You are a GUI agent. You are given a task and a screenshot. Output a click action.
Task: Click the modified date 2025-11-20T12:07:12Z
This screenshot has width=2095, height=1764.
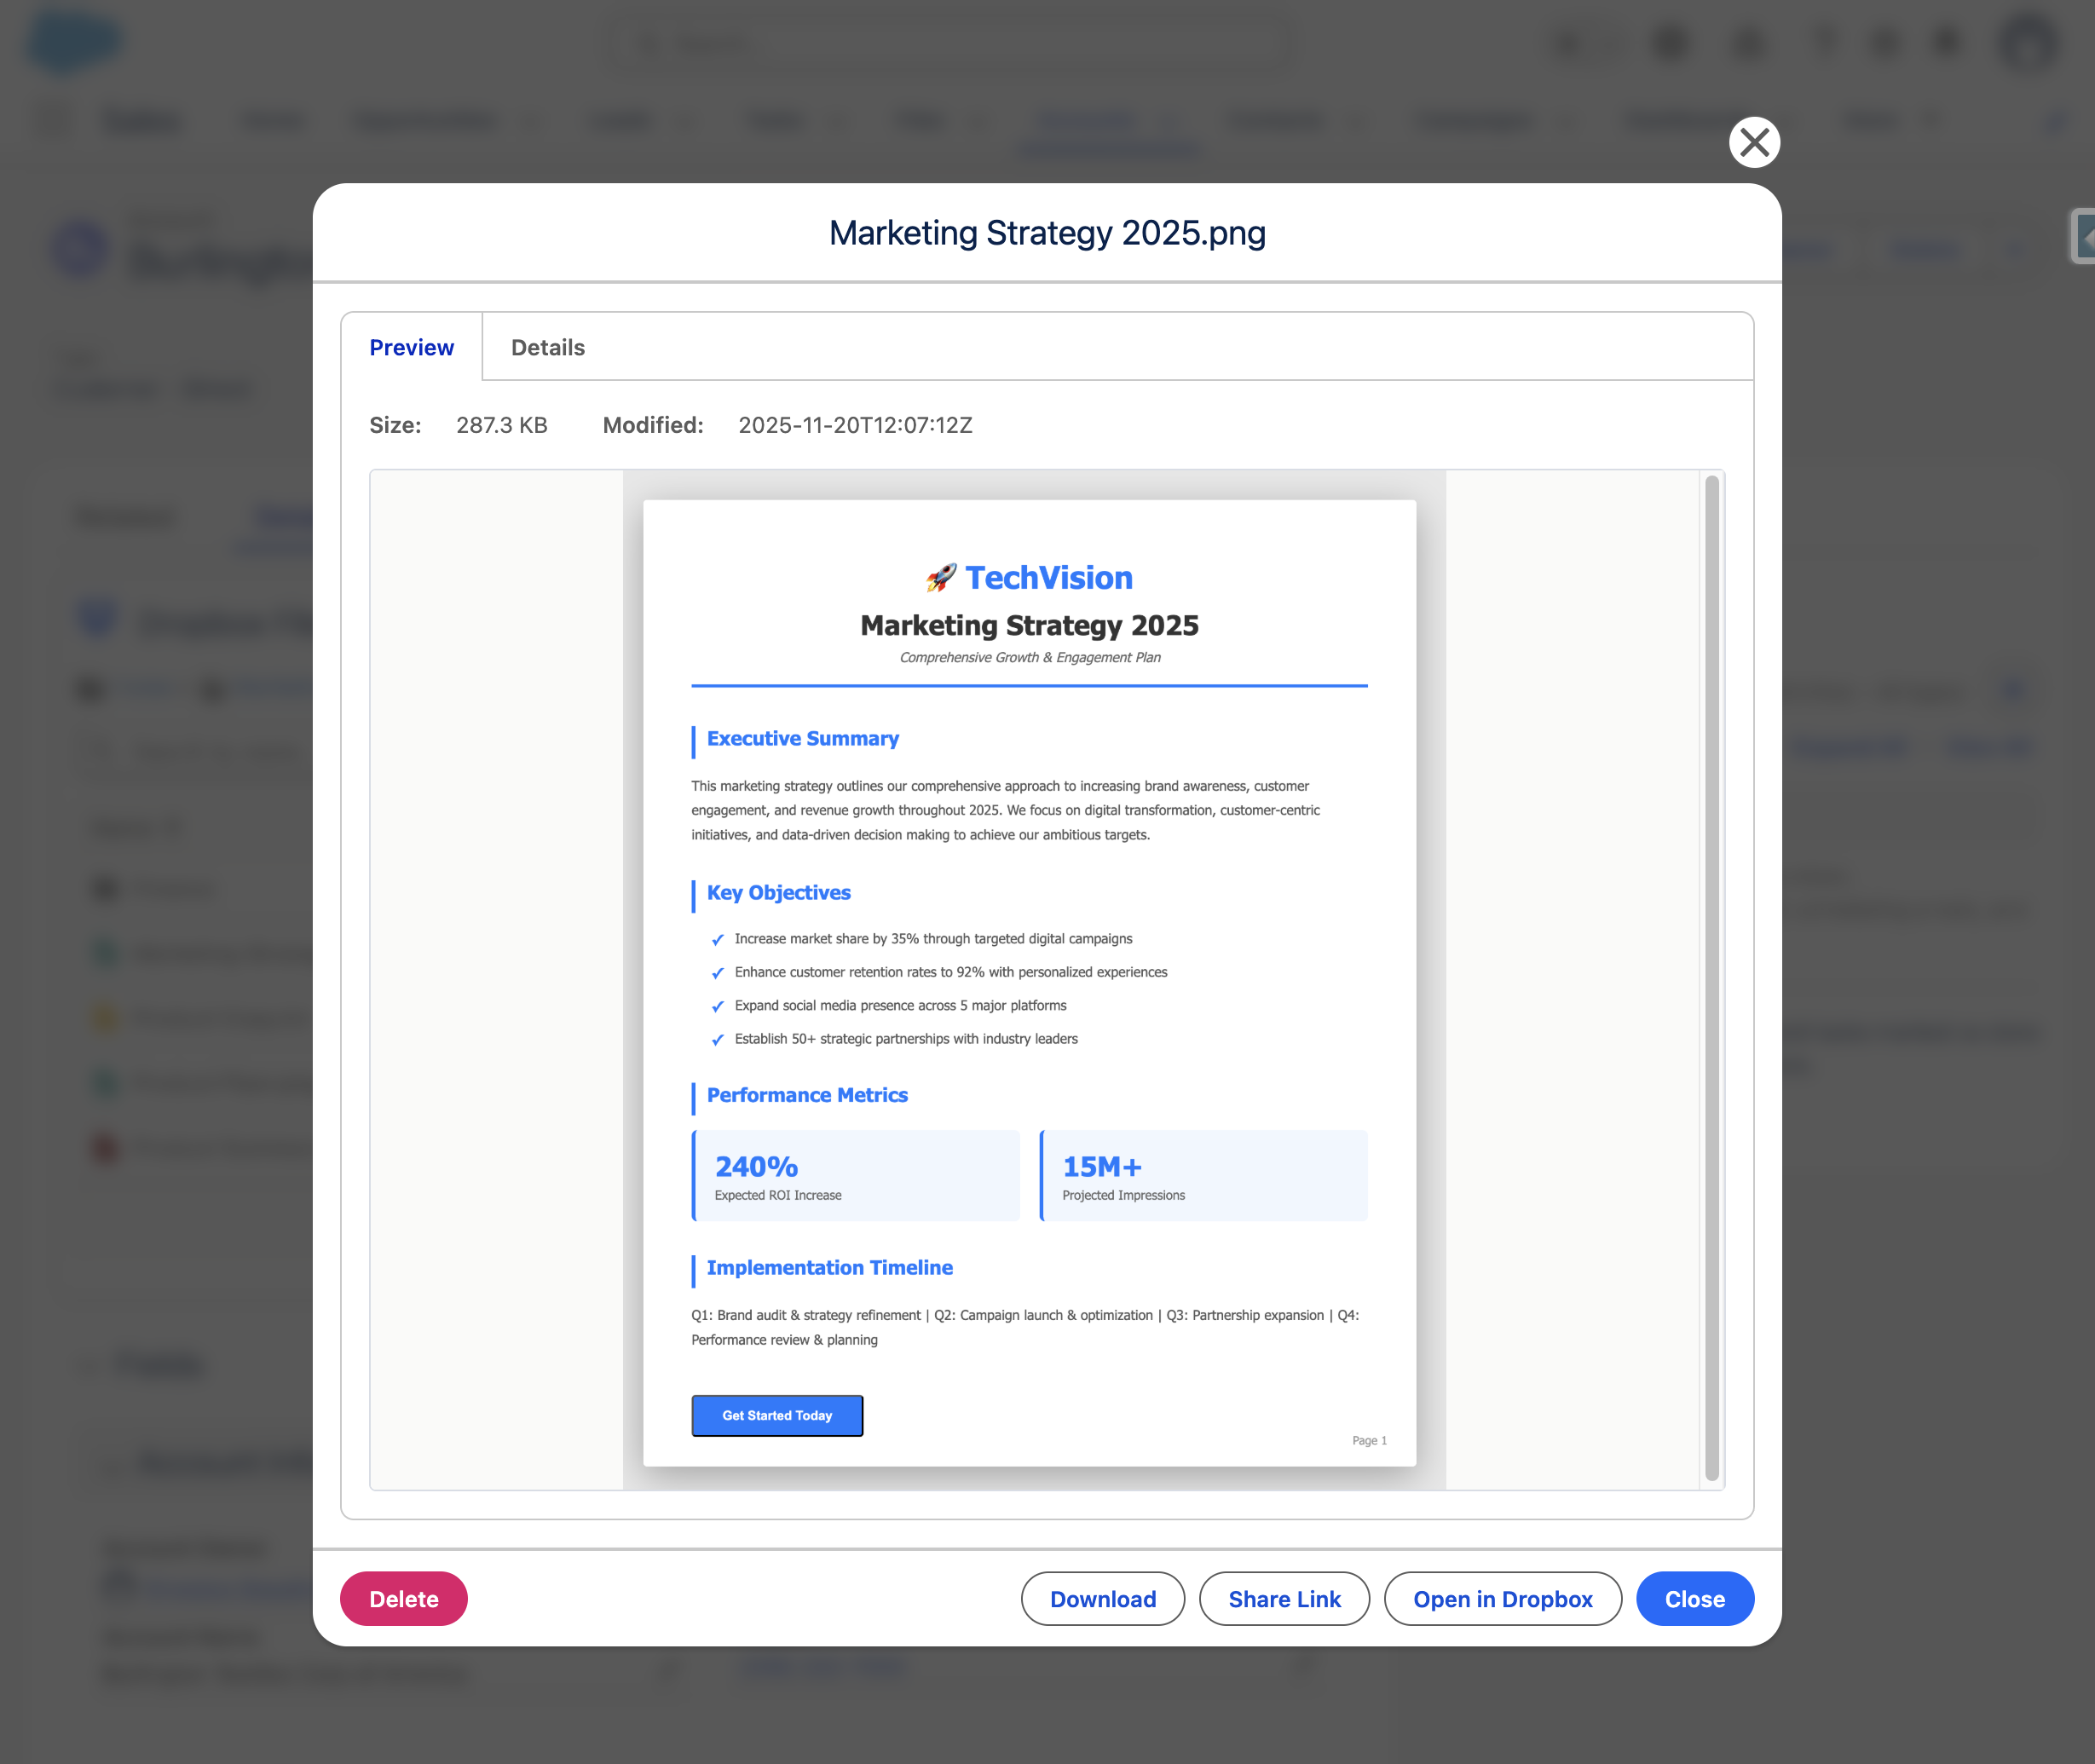pos(855,425)
